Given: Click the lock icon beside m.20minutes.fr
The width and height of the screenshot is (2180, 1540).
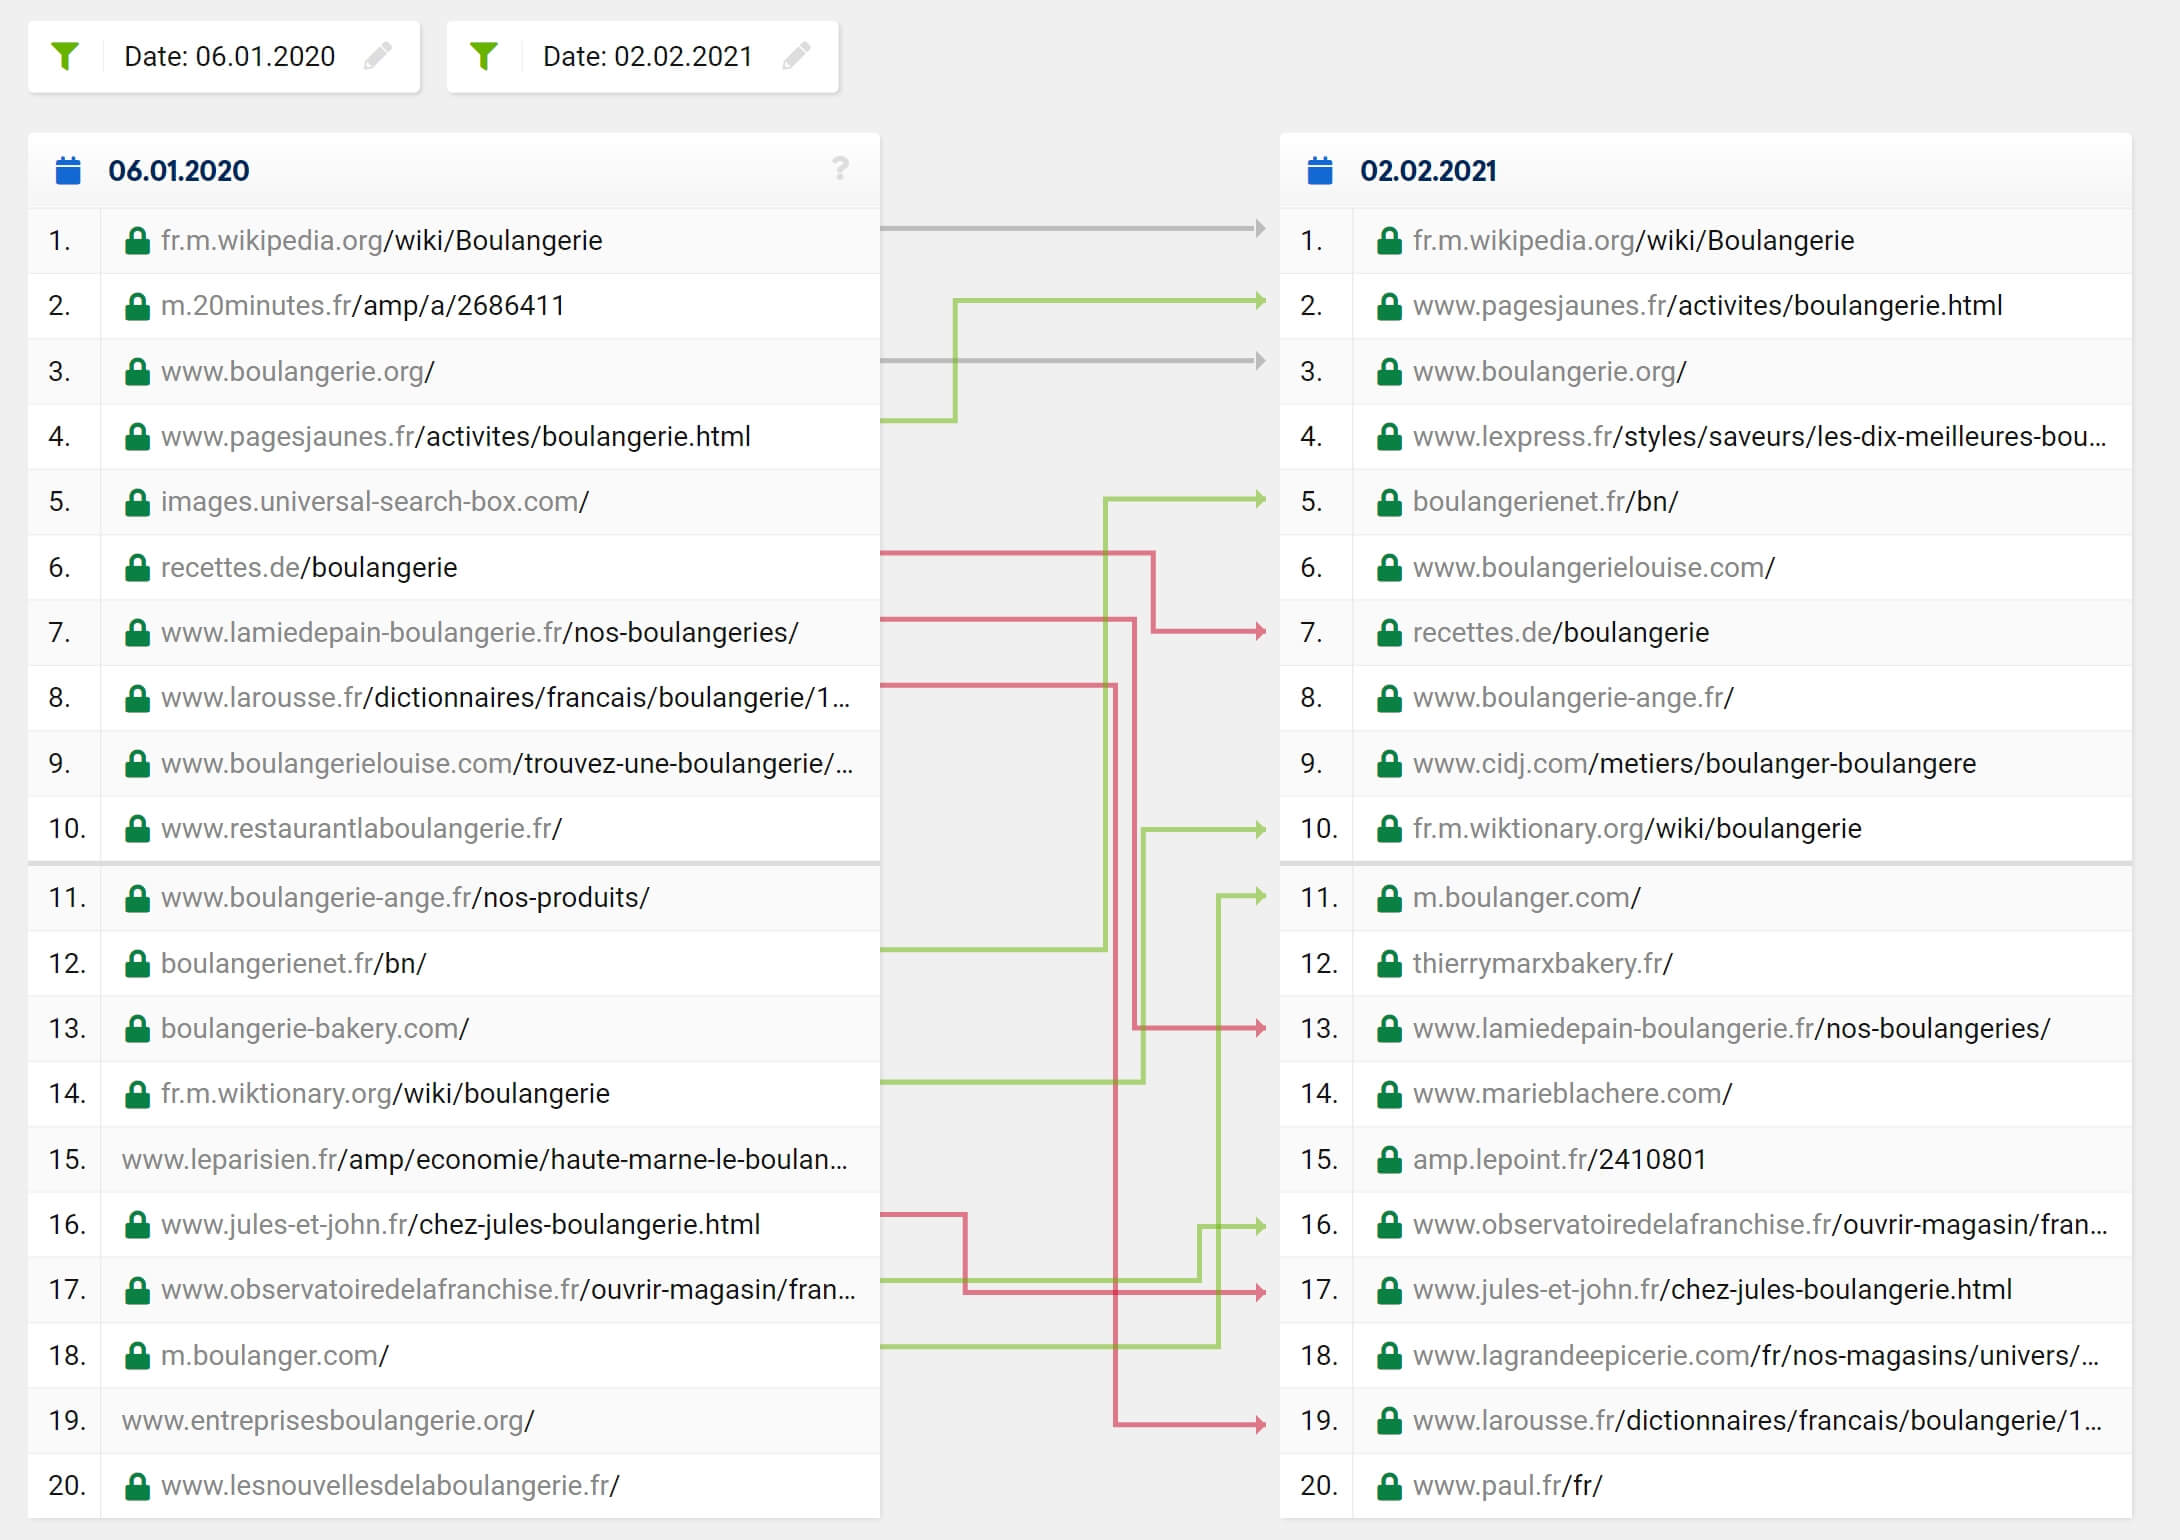Looking at the screenshot, I should tap(137, 306).
